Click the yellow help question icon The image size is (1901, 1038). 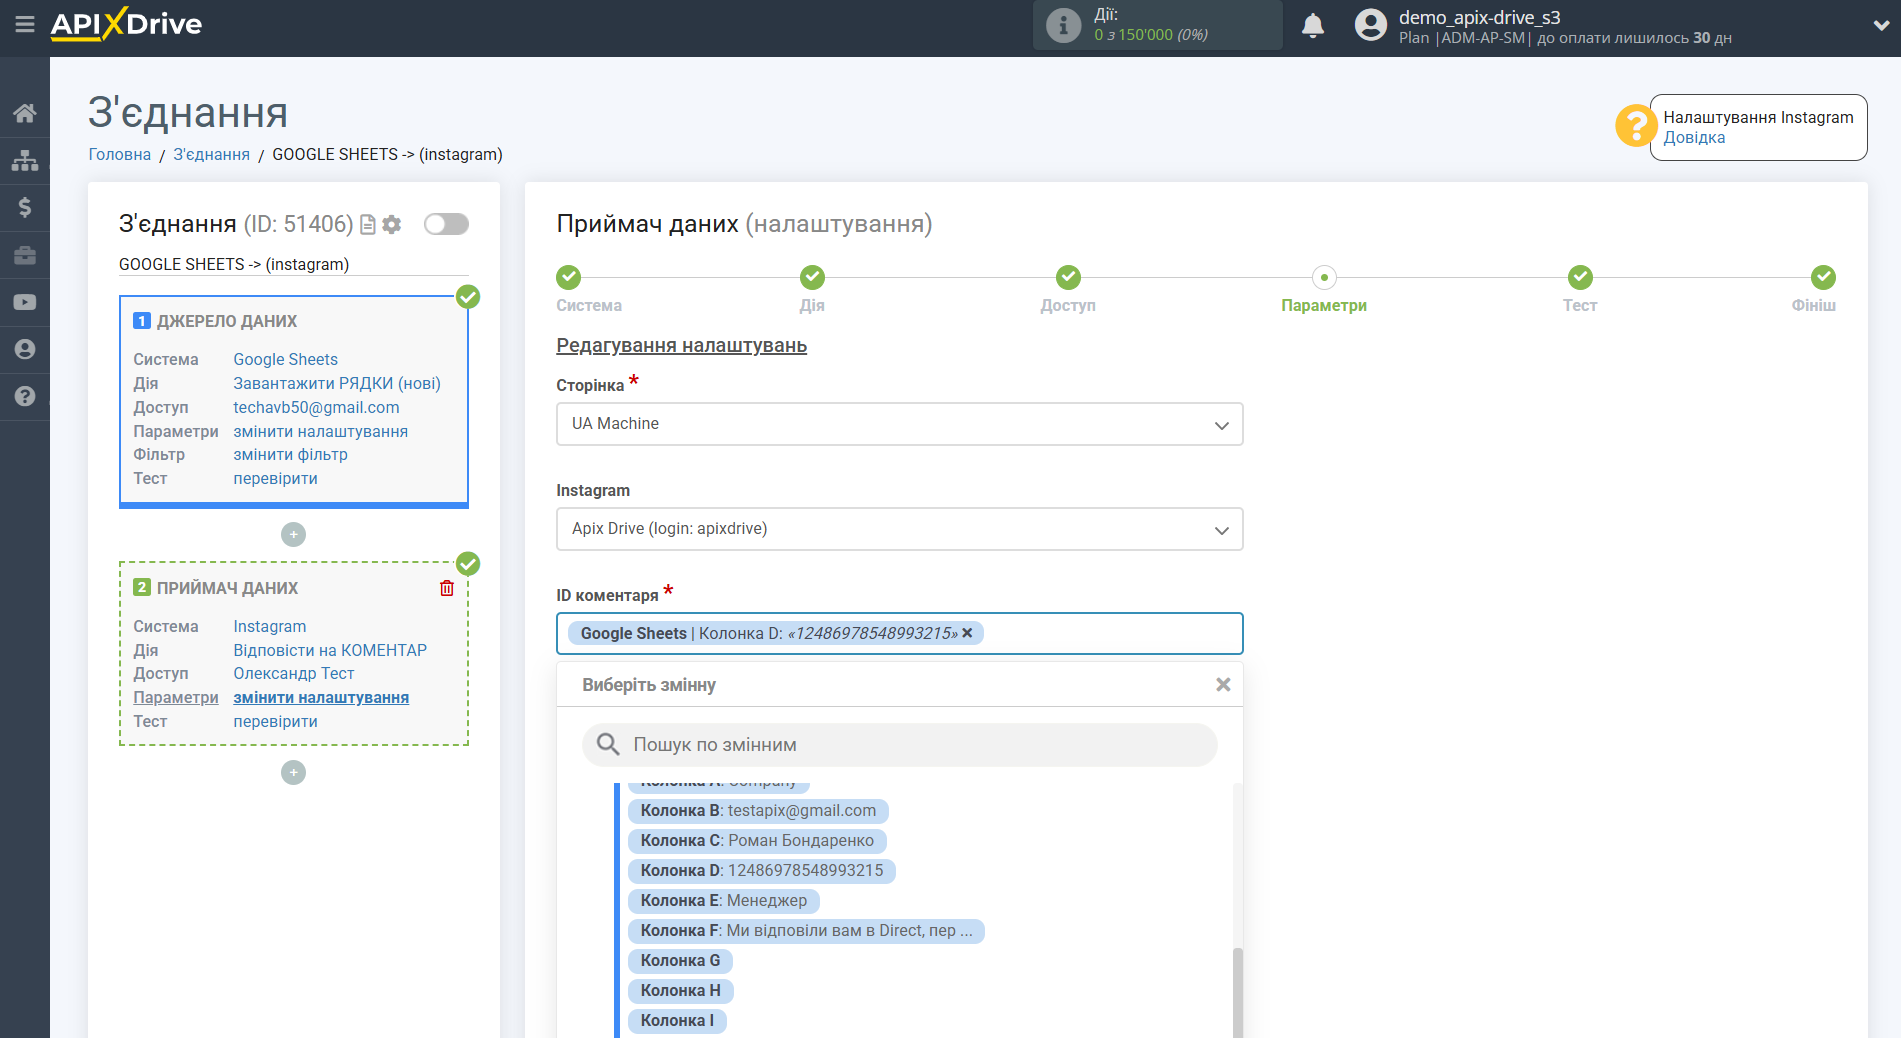point(1636,126)
